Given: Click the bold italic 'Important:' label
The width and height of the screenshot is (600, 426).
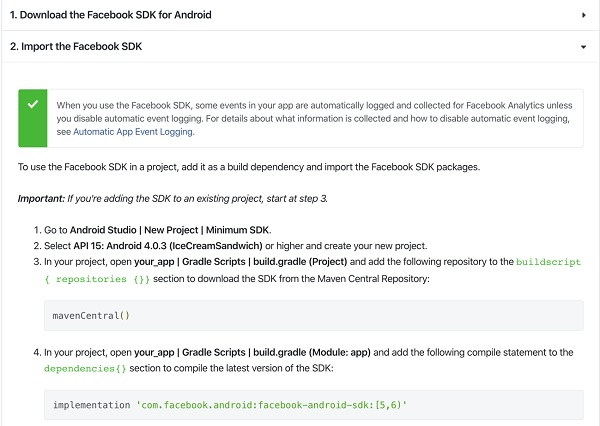Looking at the screenshot, I should (x=41, y=198).
